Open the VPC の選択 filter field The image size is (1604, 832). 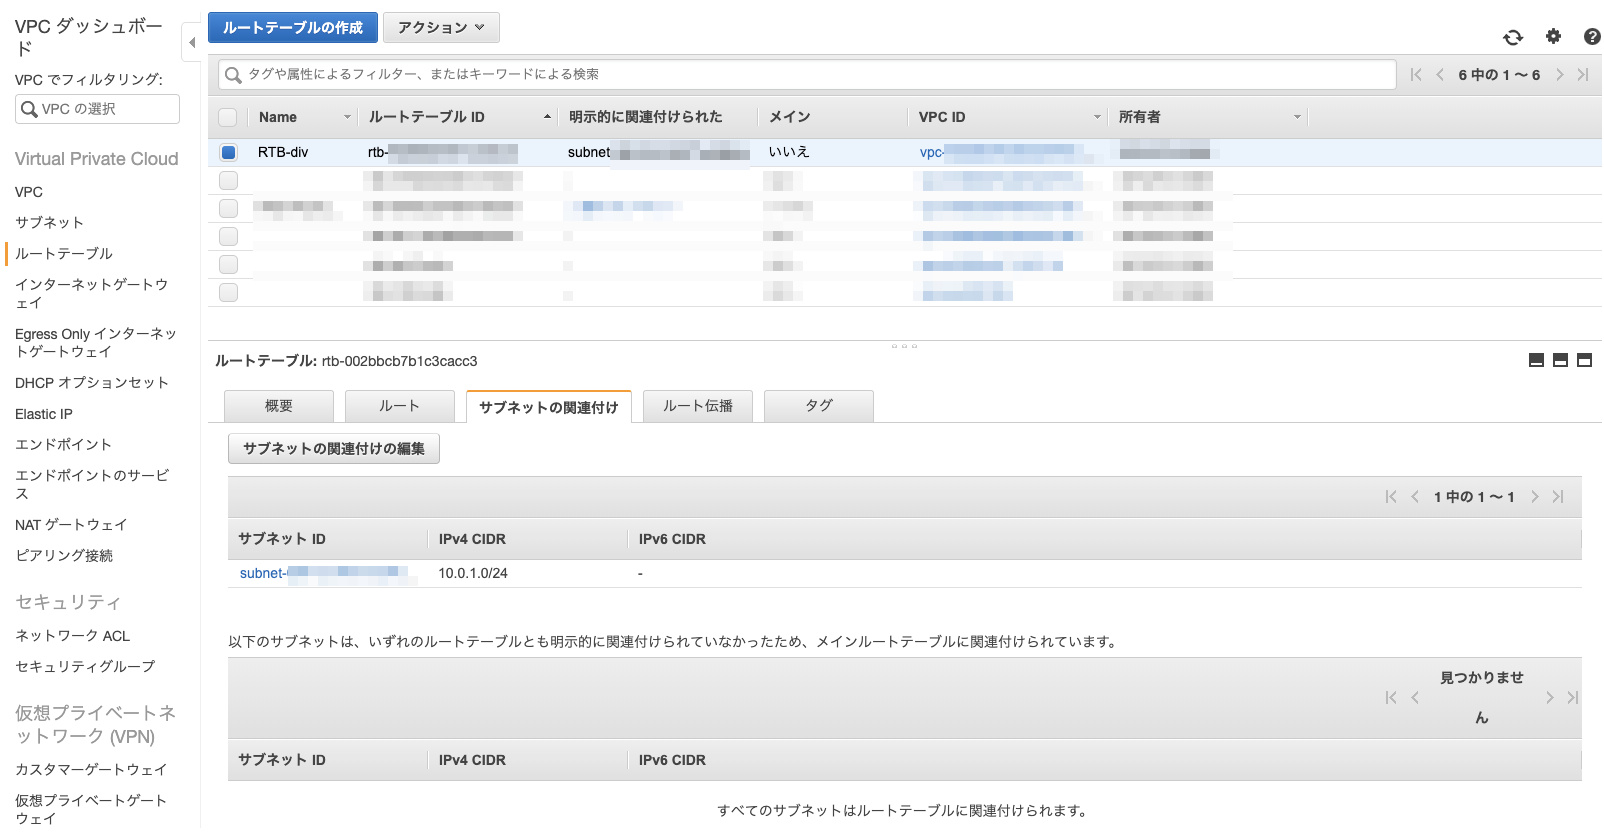(x=97, y=109)
